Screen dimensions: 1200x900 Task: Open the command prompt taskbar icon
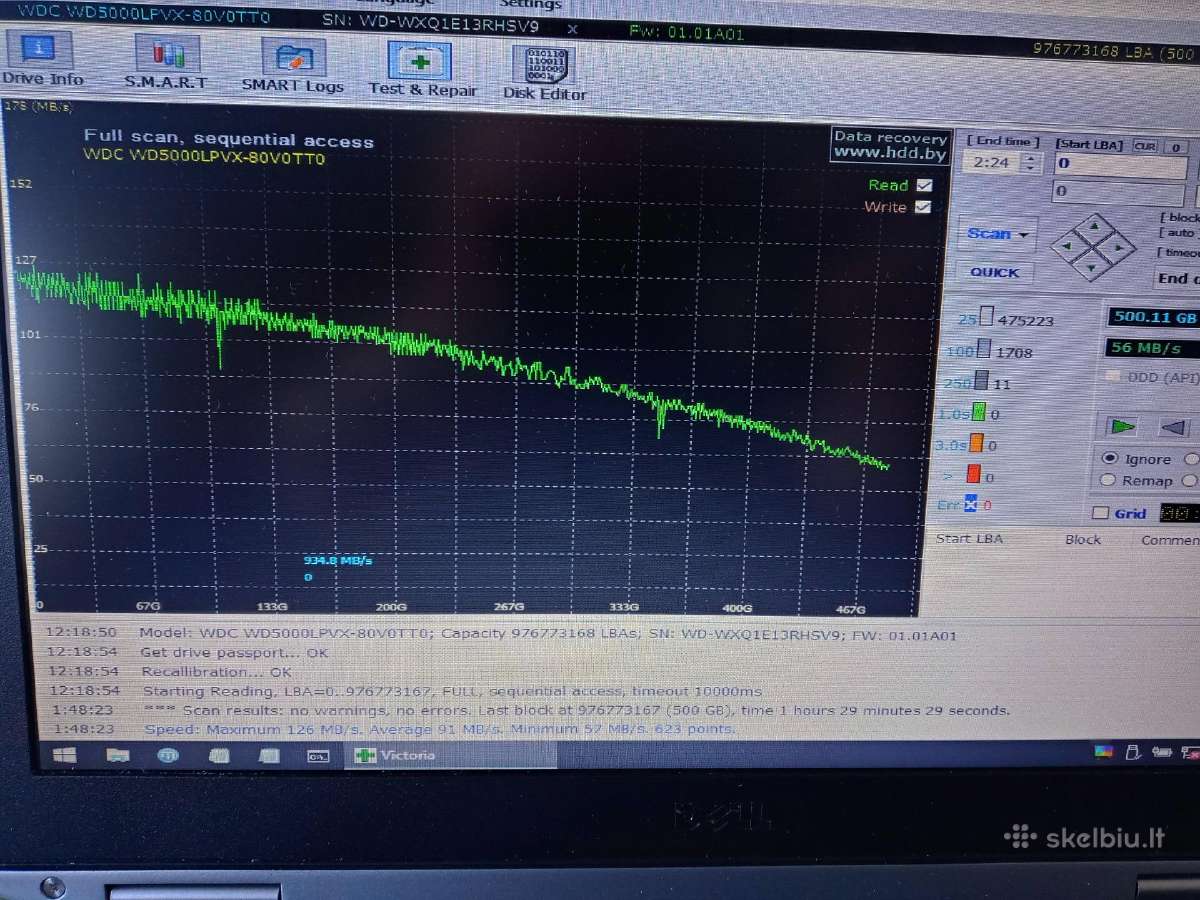[318, 756]
